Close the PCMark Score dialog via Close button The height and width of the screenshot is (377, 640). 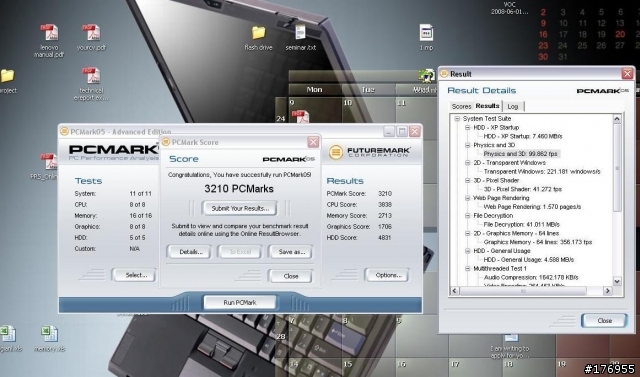coord(291,276)
